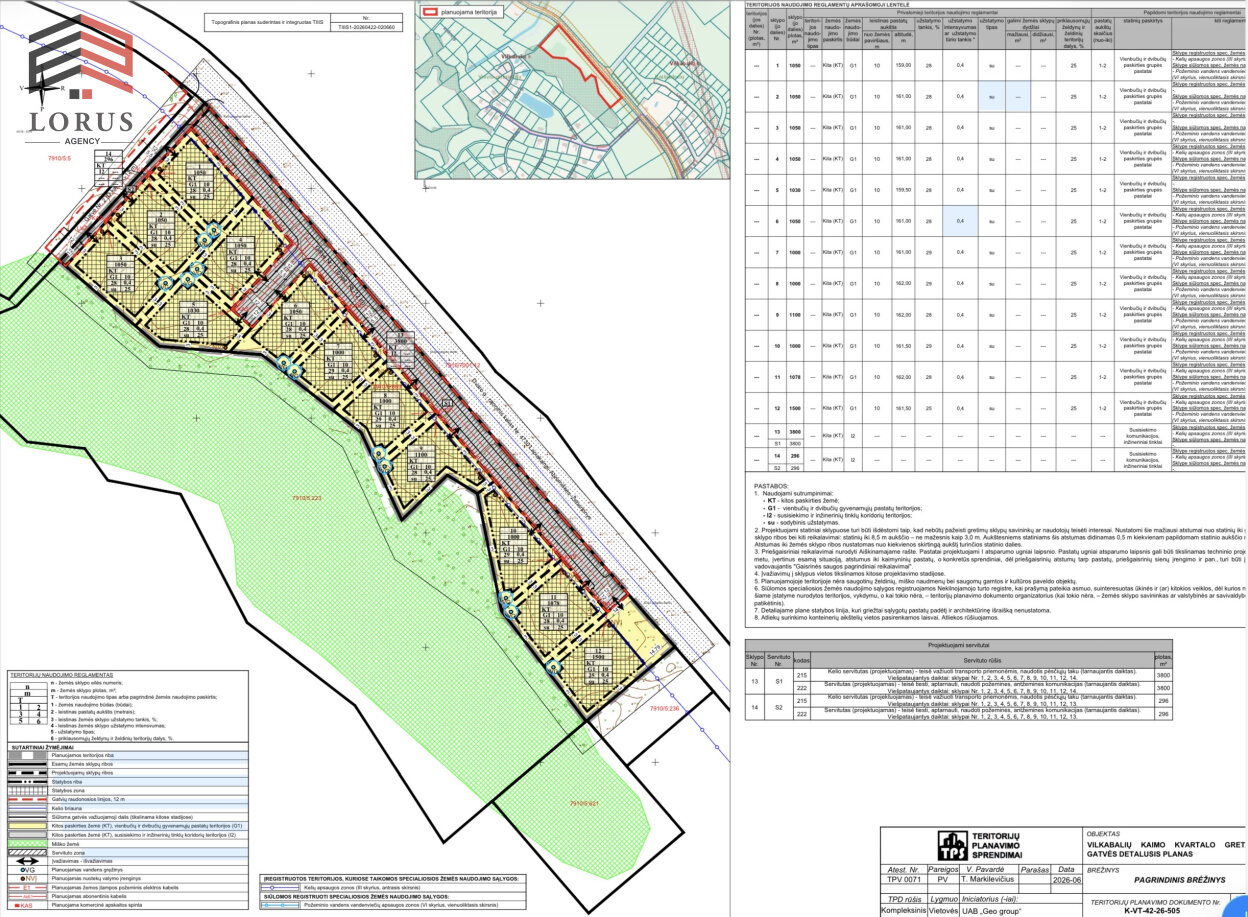Viewport: 1248px width, 917px height.
Task: Click the 'TERITORIJOS NAUDOJIMO REGLAMENTŲ APRAŠOMOJI LENTELĖ' title
Action: [827, 3]
